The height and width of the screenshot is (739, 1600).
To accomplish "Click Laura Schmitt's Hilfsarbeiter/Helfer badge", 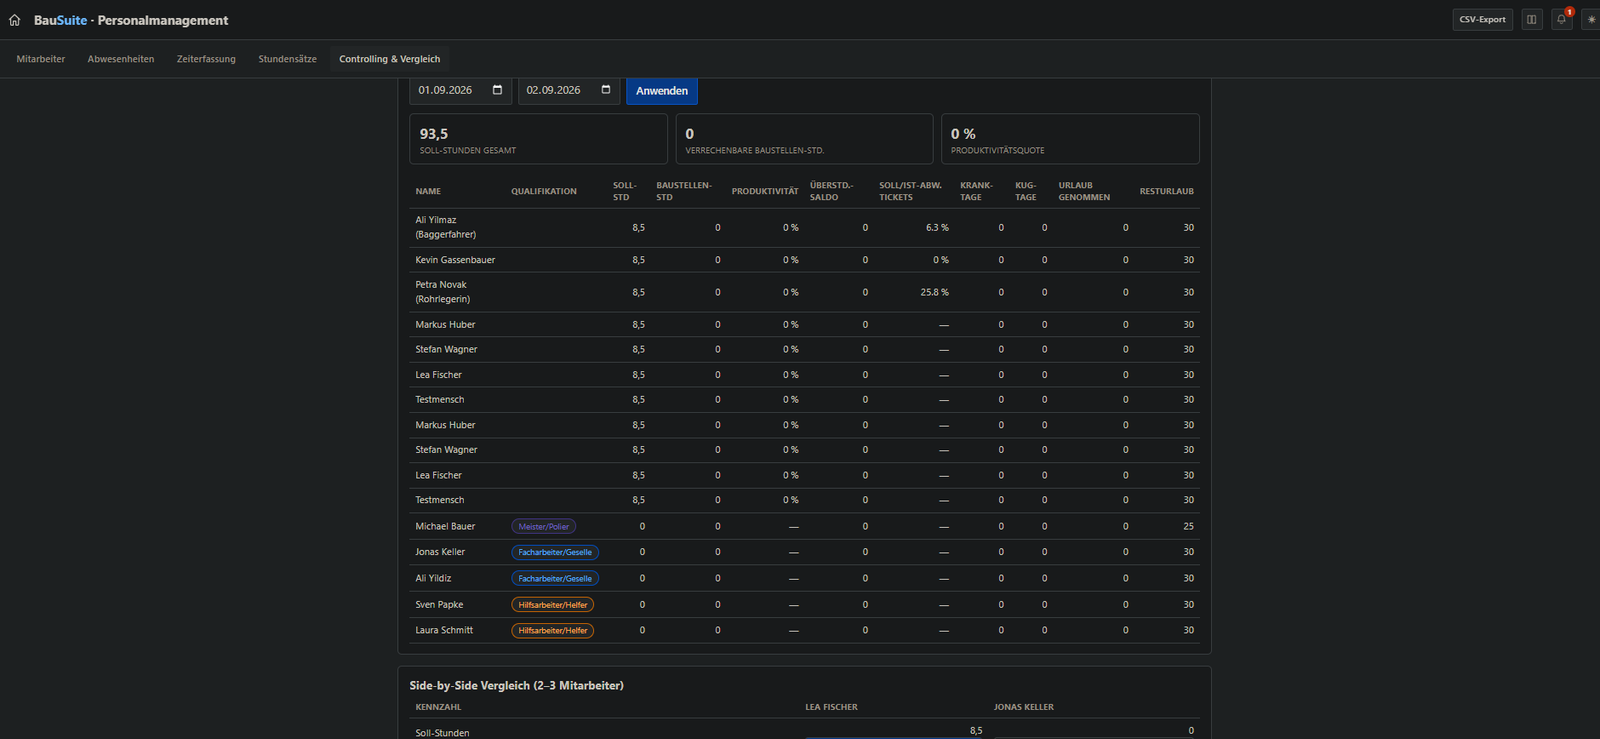I will tap(553, 631).
